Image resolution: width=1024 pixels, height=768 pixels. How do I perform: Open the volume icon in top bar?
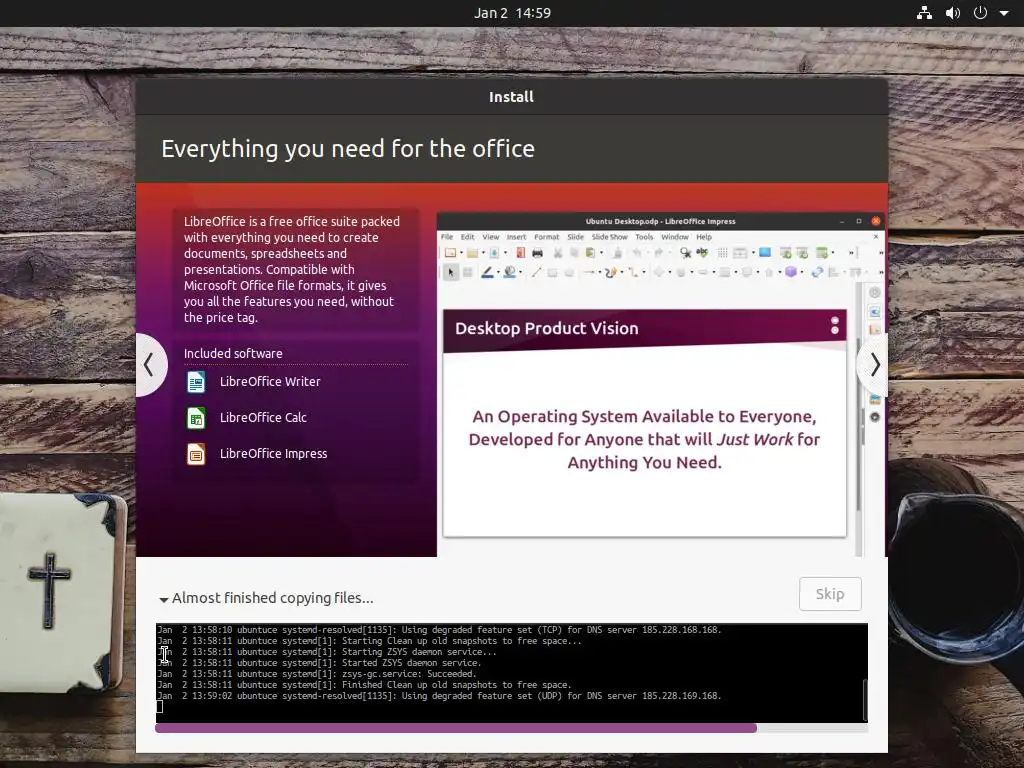[953, 13]
